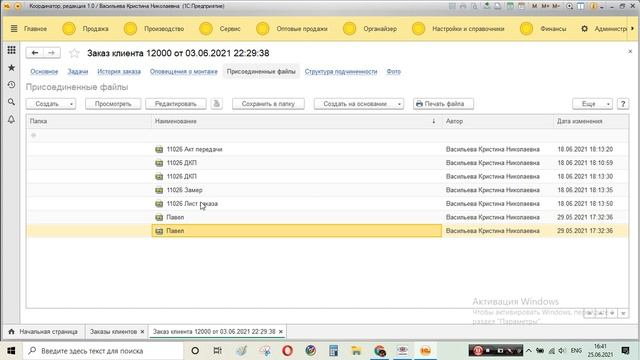This screenshot has width=640, height=360.
Task: Open the functions grid menu in sidebar
Action: [x=11, y=50]
